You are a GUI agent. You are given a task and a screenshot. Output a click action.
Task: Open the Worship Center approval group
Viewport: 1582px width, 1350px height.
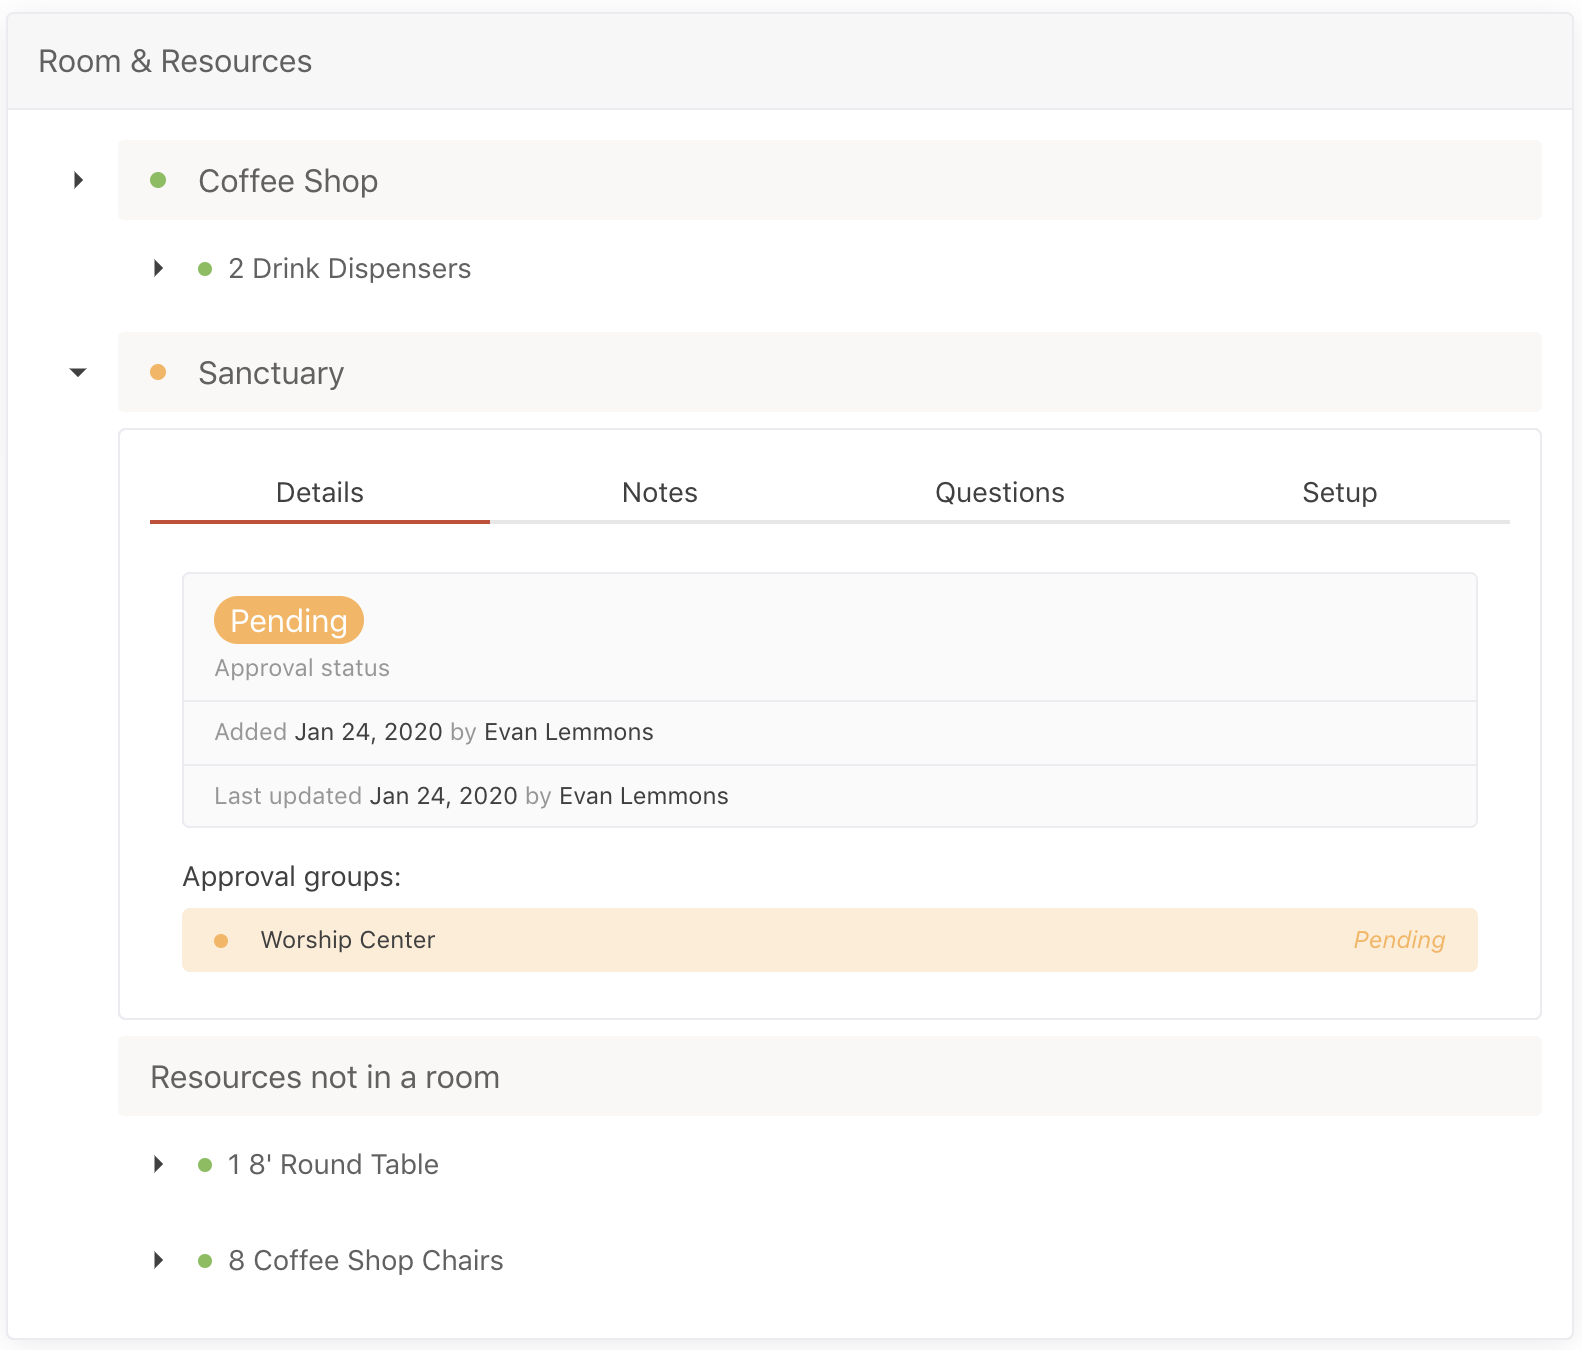click(348, 940)
